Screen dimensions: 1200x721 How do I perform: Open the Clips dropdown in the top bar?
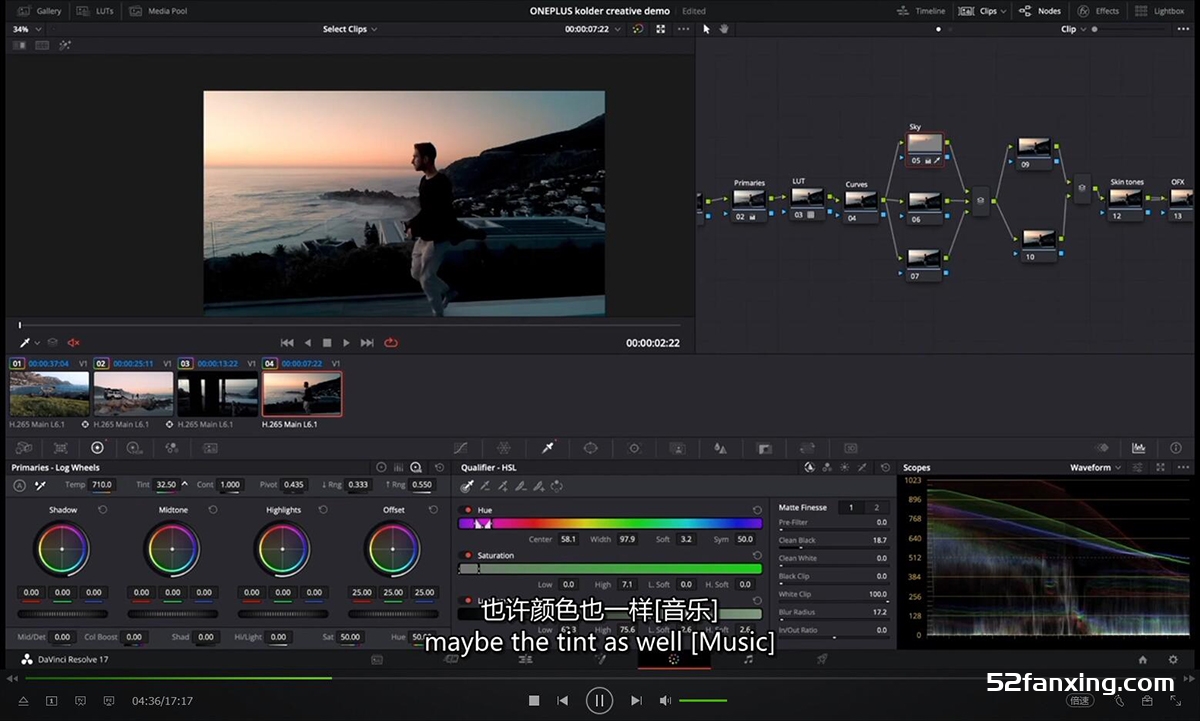tap(982, 11)
